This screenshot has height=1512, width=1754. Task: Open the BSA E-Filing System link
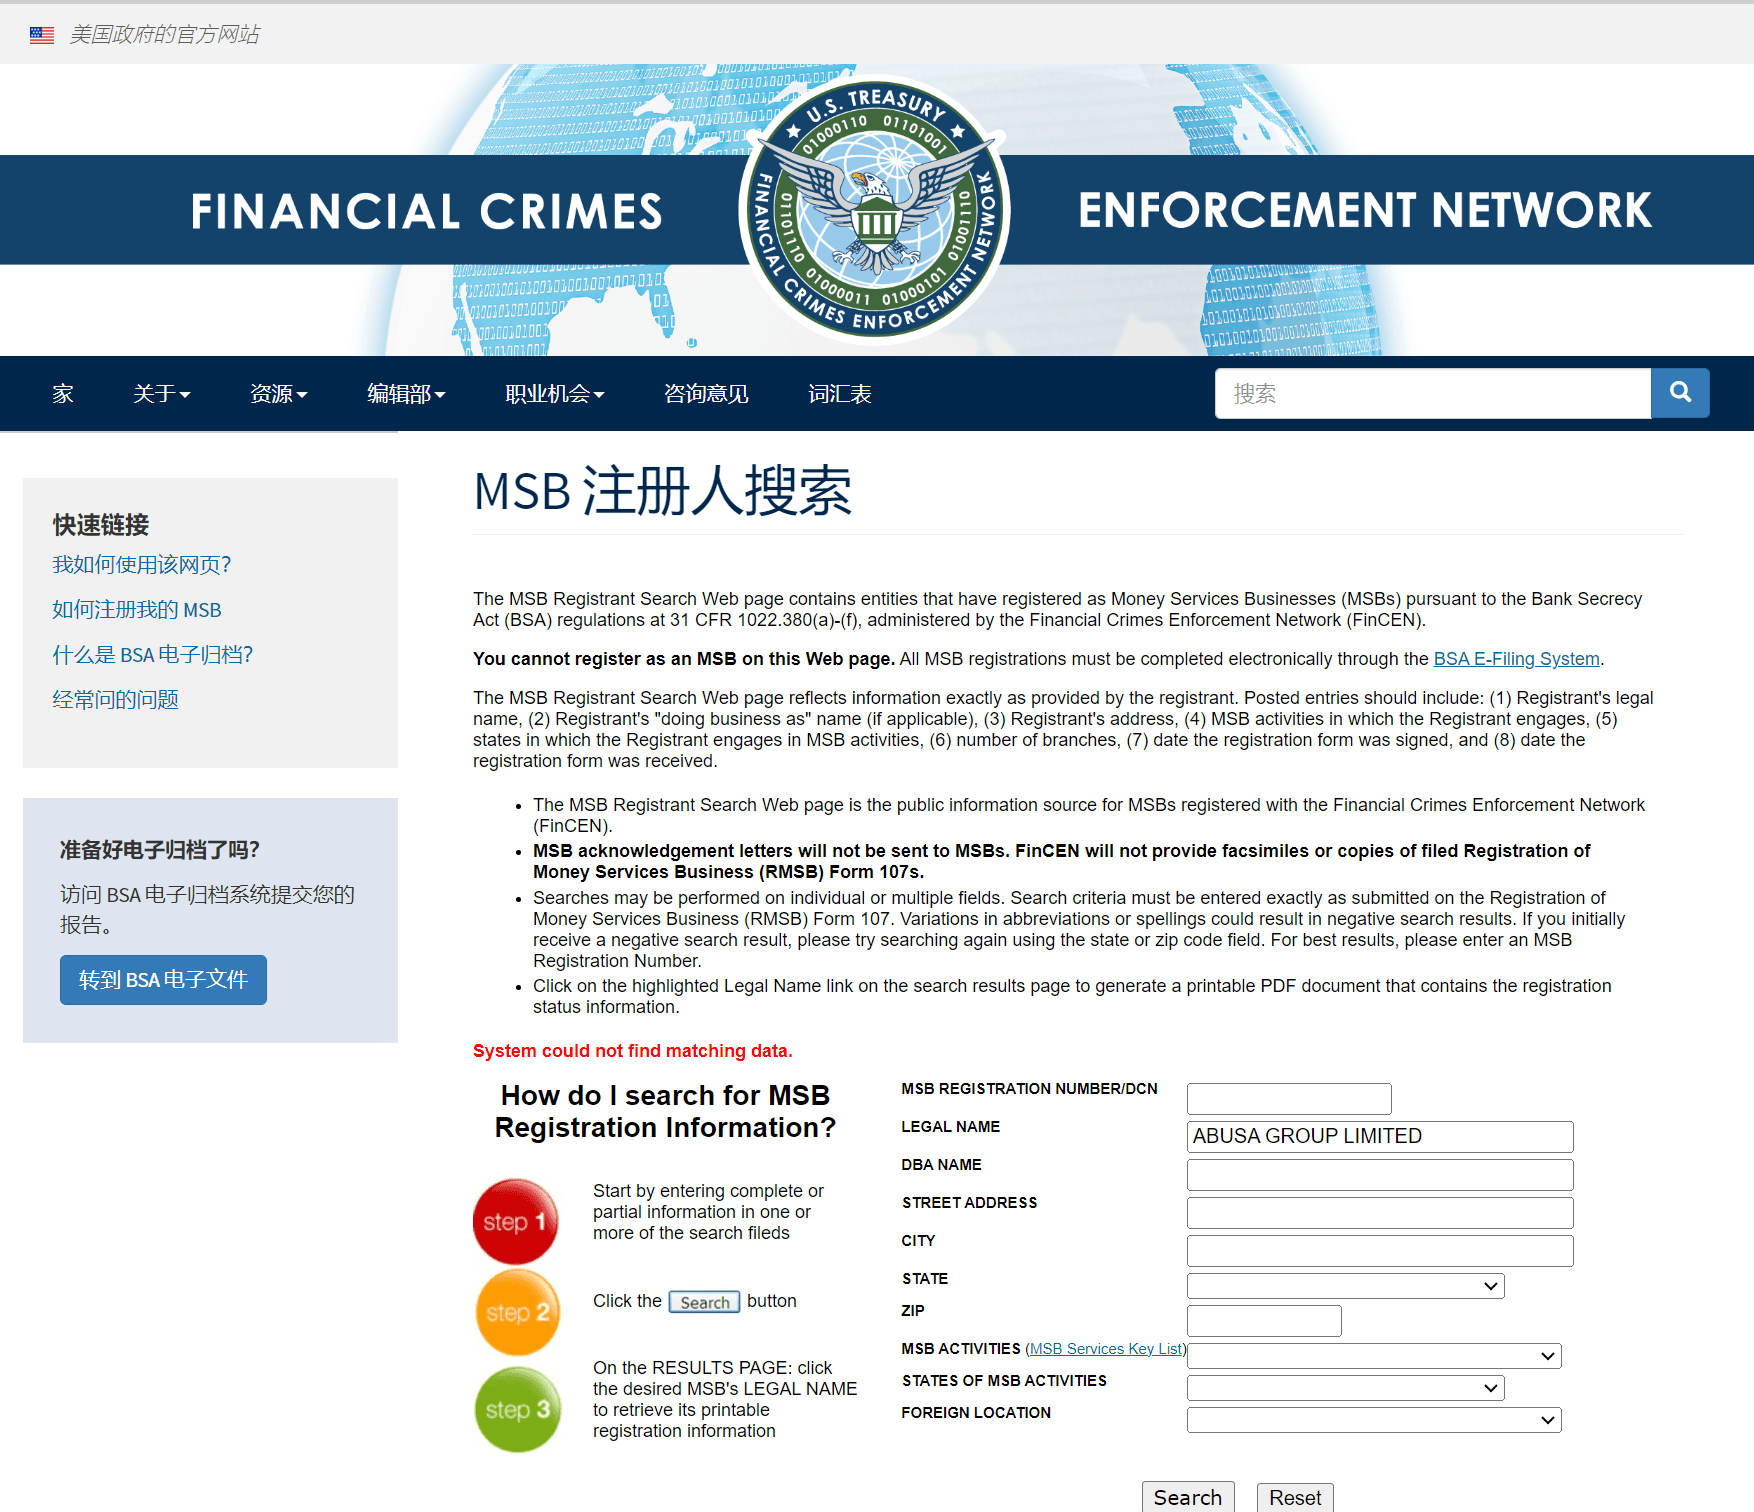[x=1516, y=659]
